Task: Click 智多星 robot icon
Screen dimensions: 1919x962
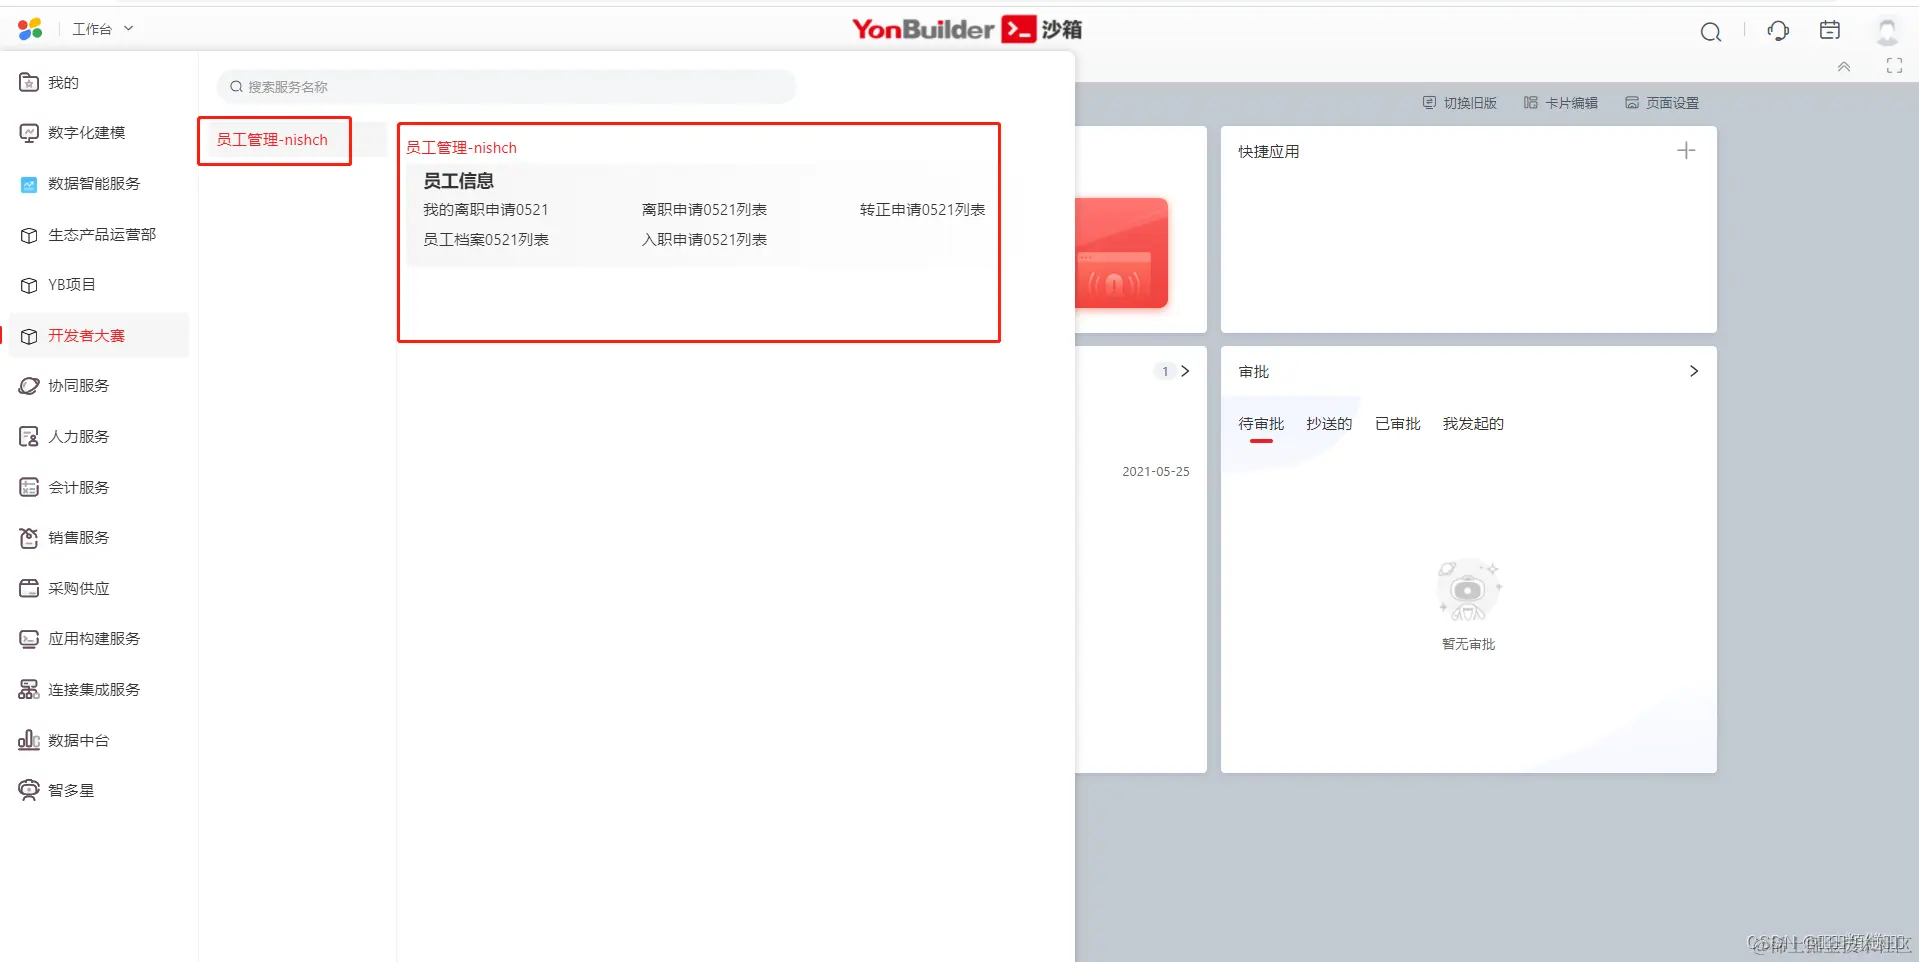Action: coord(29,791)
